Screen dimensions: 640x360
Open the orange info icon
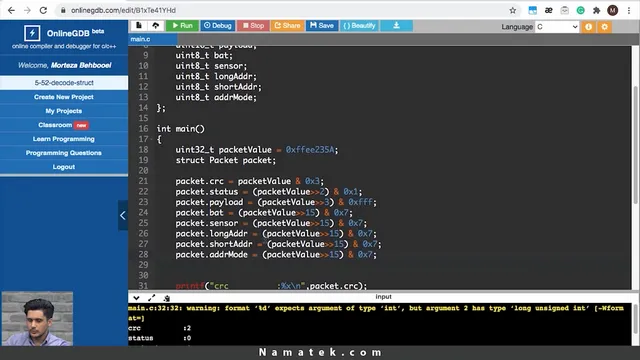(588, 27)
